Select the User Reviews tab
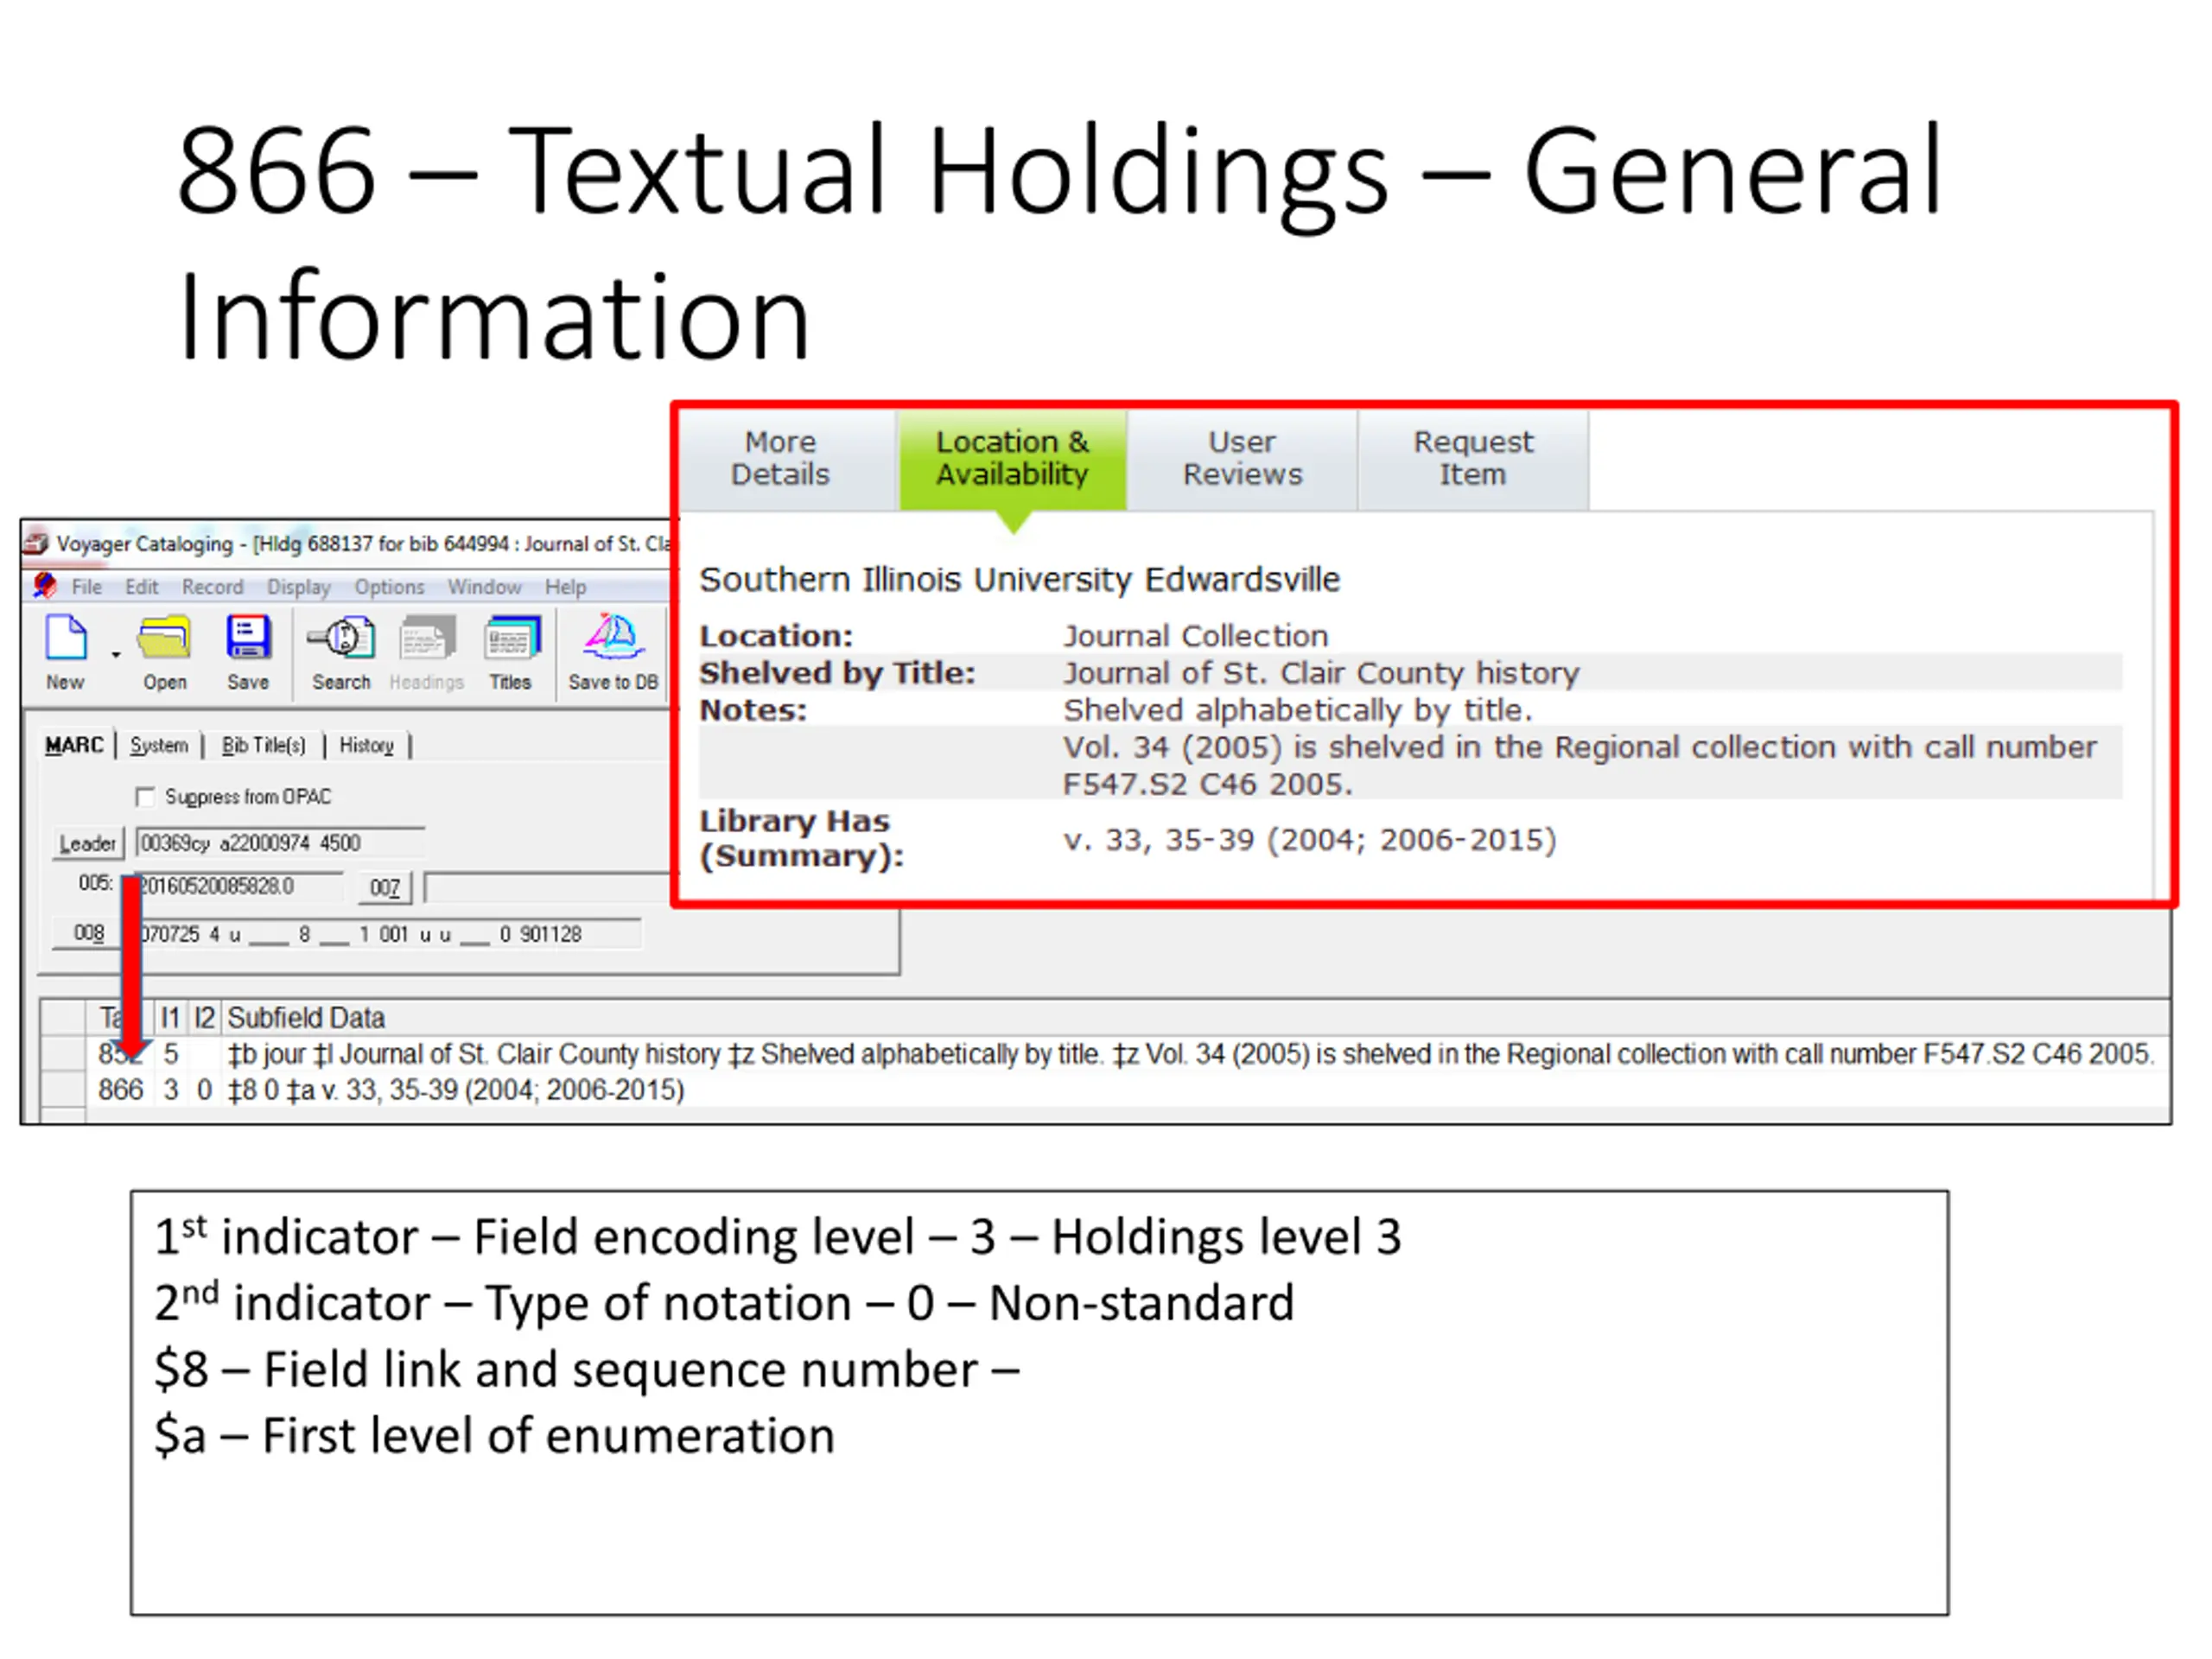 pyautogui.click(x=1242, y=458)
